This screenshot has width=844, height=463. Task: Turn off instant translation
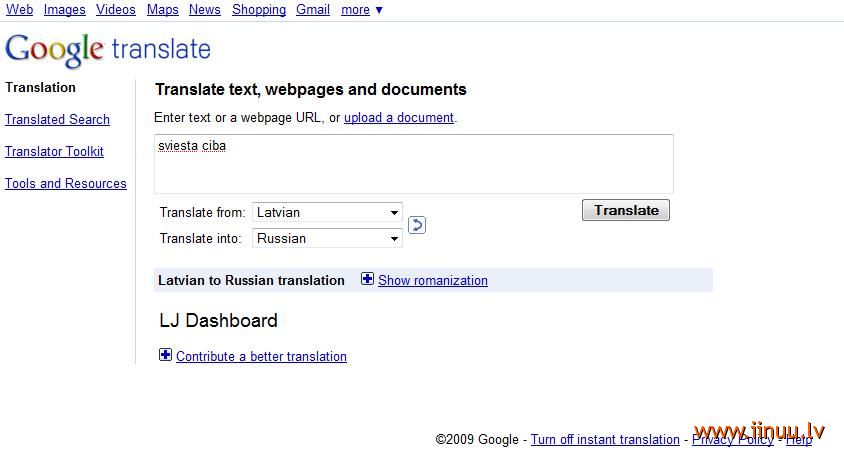coord(605,439)
